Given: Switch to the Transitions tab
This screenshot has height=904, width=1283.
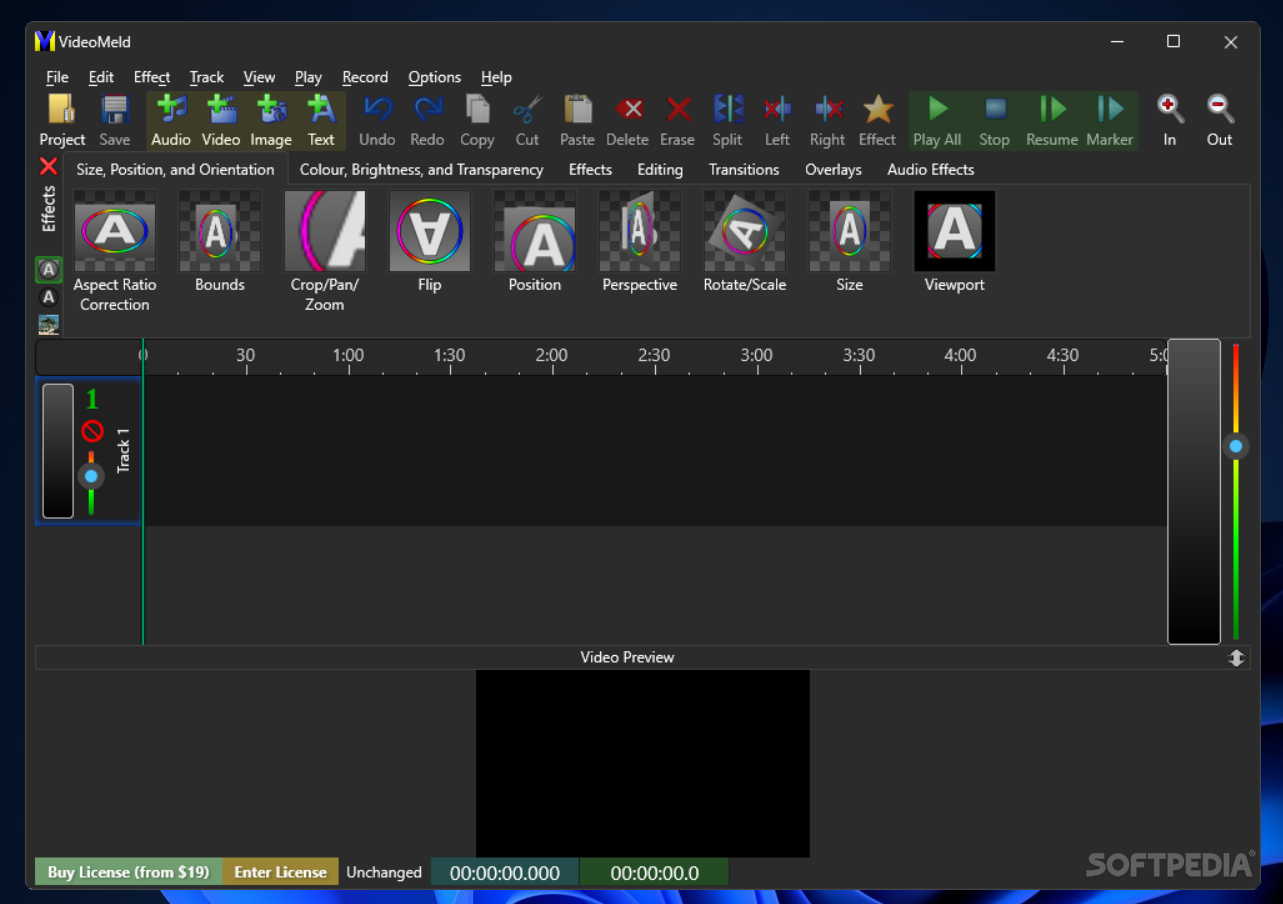Looking at the screenshot, I should [744, 169].
